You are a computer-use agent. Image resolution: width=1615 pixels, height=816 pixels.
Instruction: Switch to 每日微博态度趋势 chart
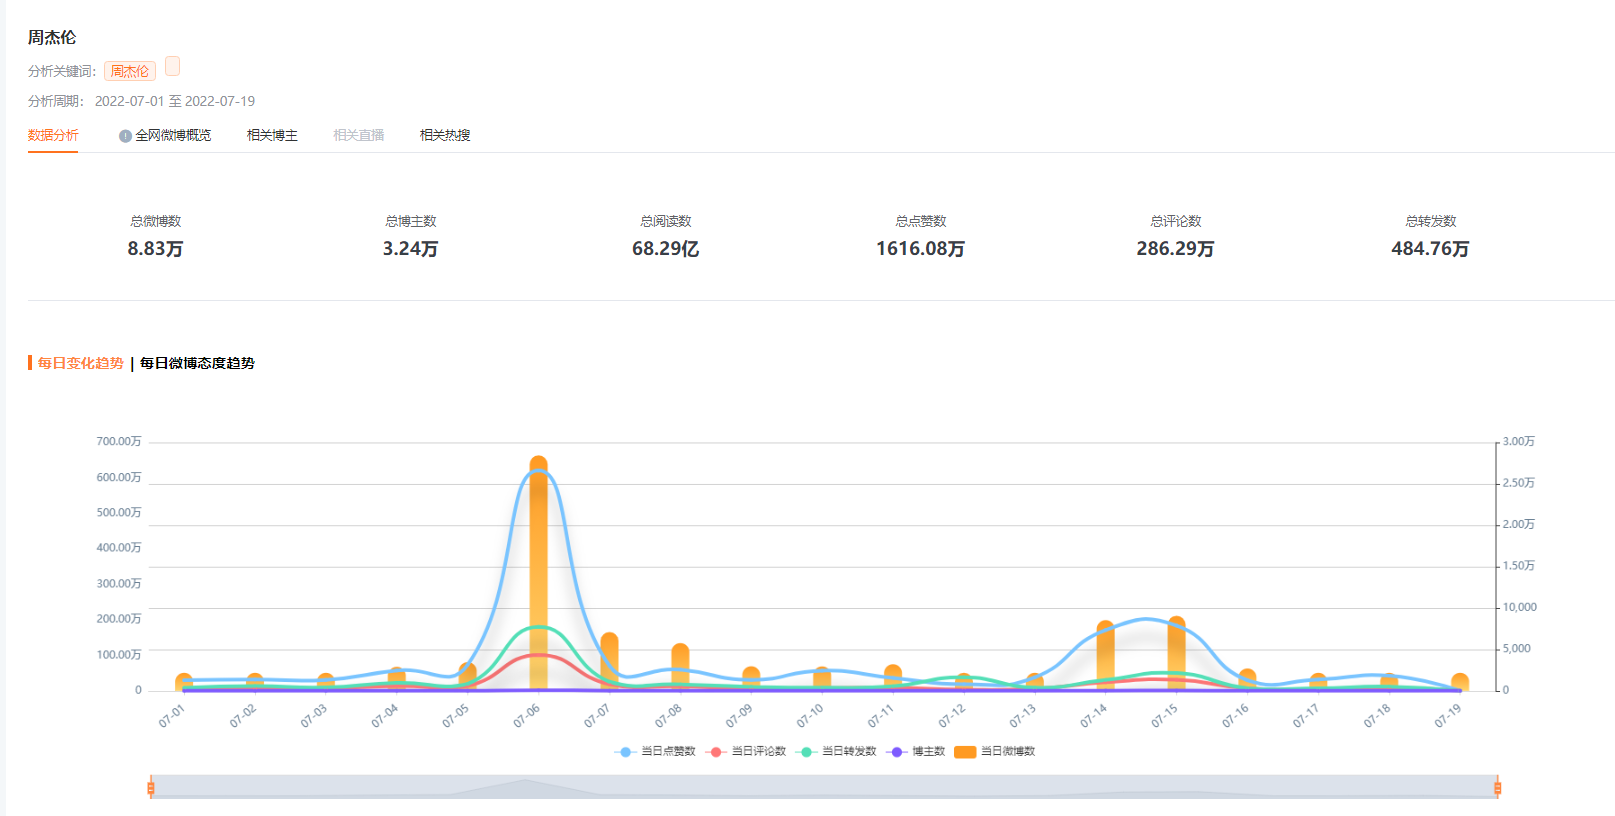(197, 363)
